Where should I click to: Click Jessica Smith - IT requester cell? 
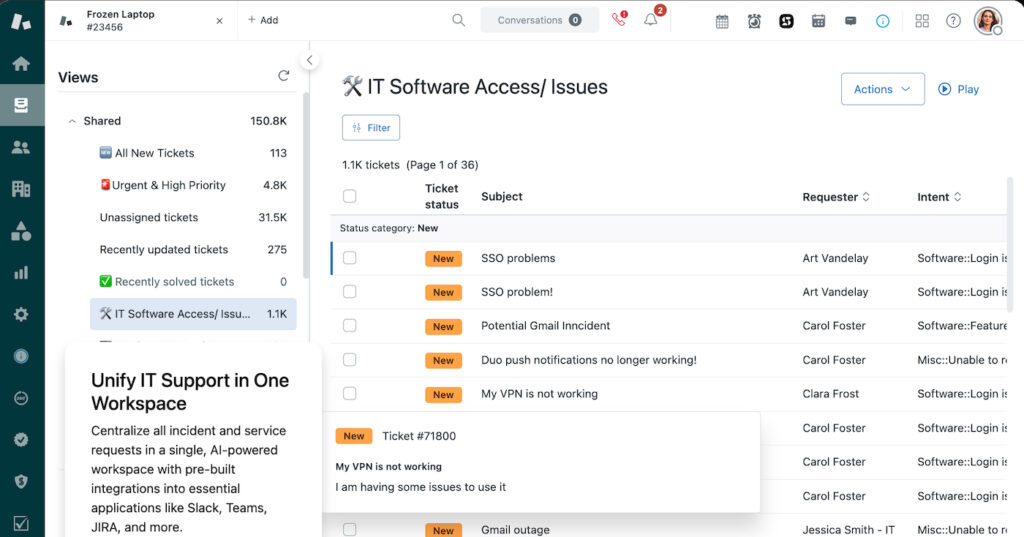click(848, 530)
